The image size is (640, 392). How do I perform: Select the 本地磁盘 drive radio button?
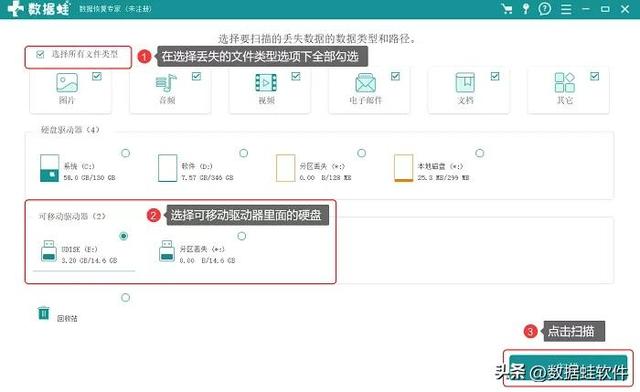pyautogui.click(x=480, y=153)
